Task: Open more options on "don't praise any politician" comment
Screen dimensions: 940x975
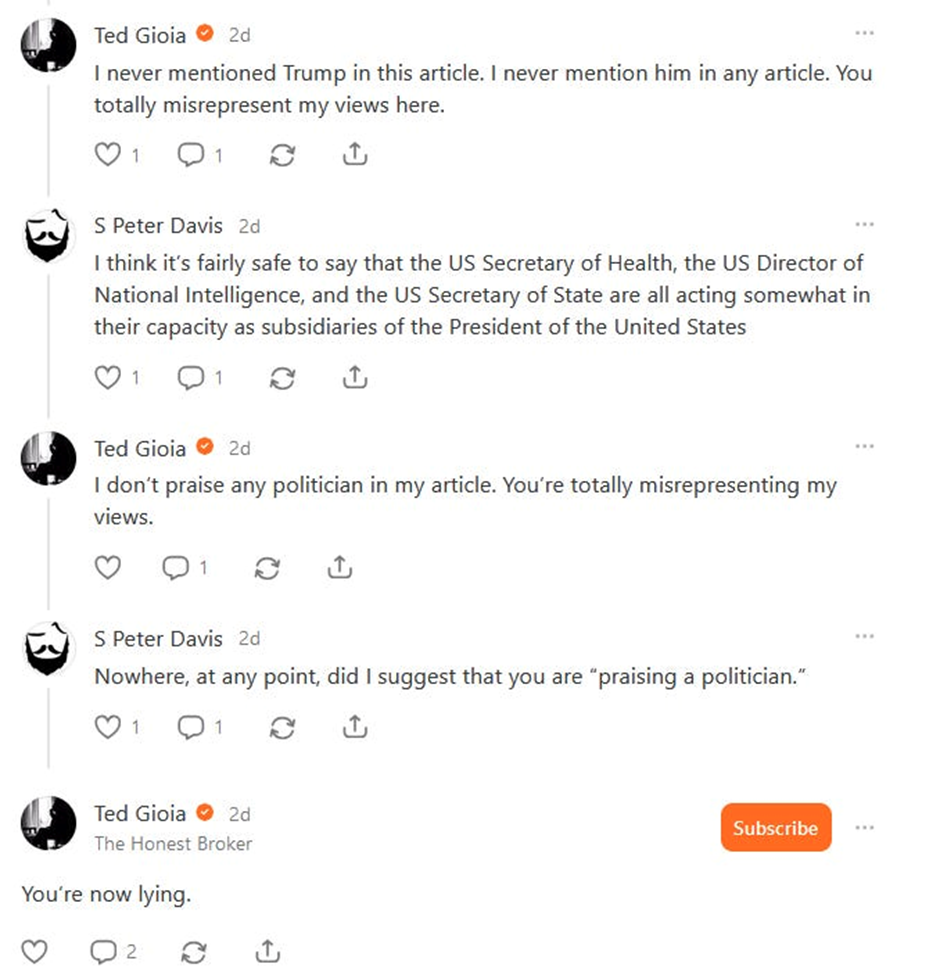Action: point(865,446)
